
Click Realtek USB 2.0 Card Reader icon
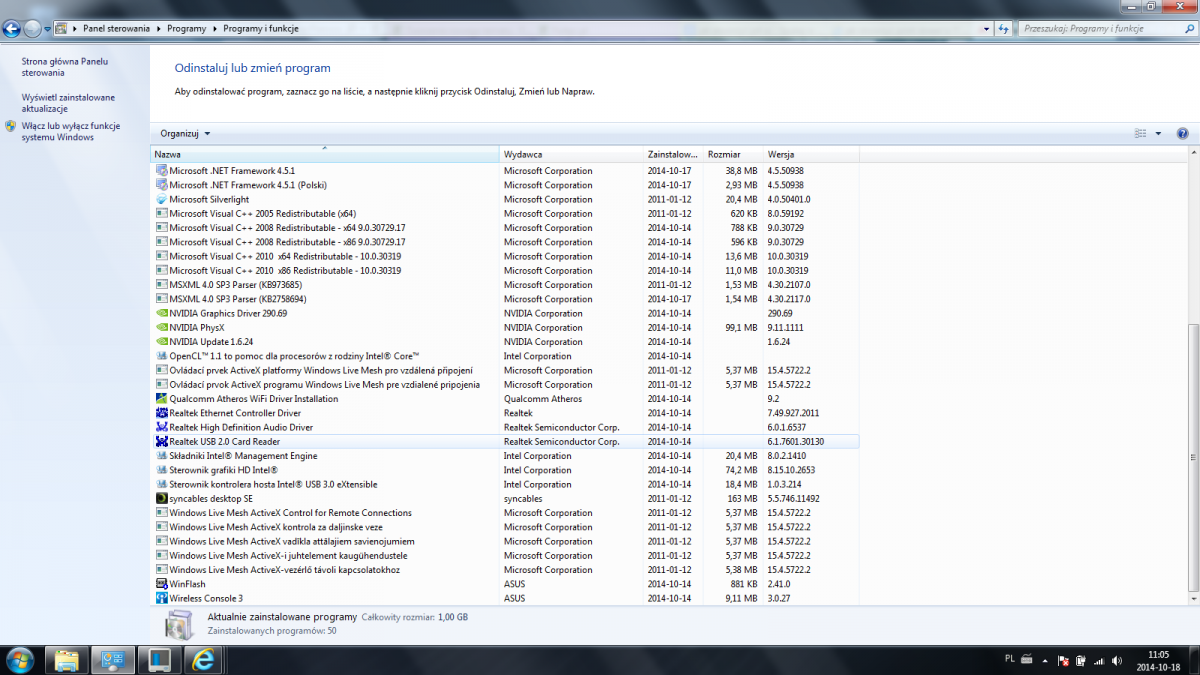click(x=162, y=441)
